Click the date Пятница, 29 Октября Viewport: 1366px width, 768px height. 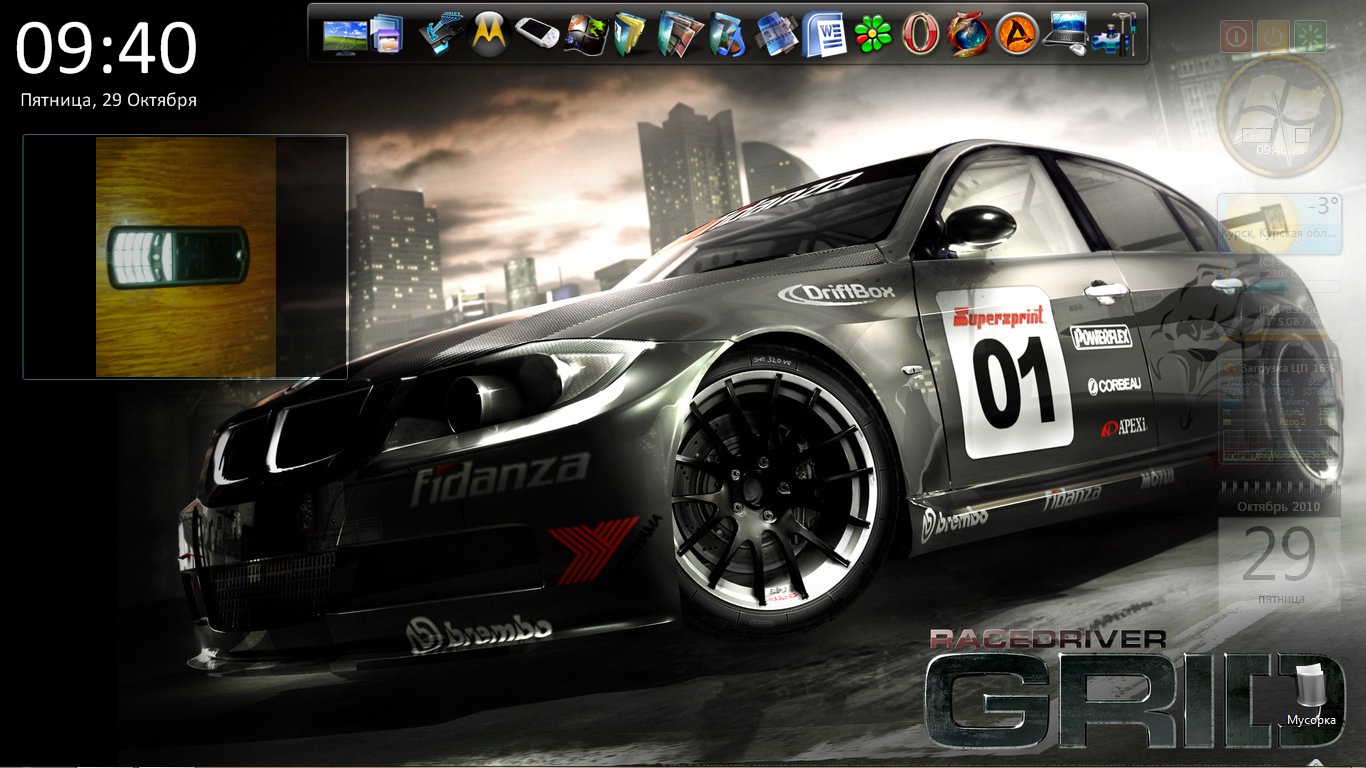coord(108,100)
